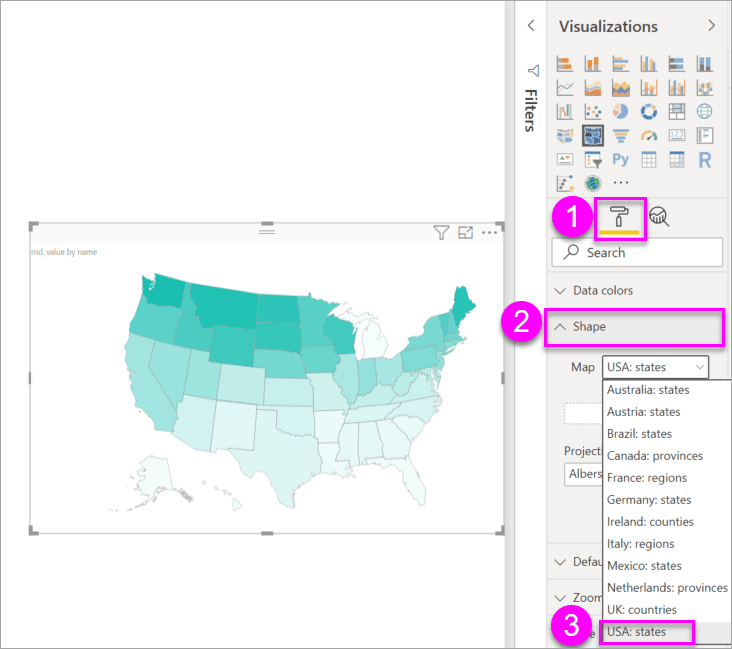
Task: Open the Format paint roller tab
Action: [619, 218]
